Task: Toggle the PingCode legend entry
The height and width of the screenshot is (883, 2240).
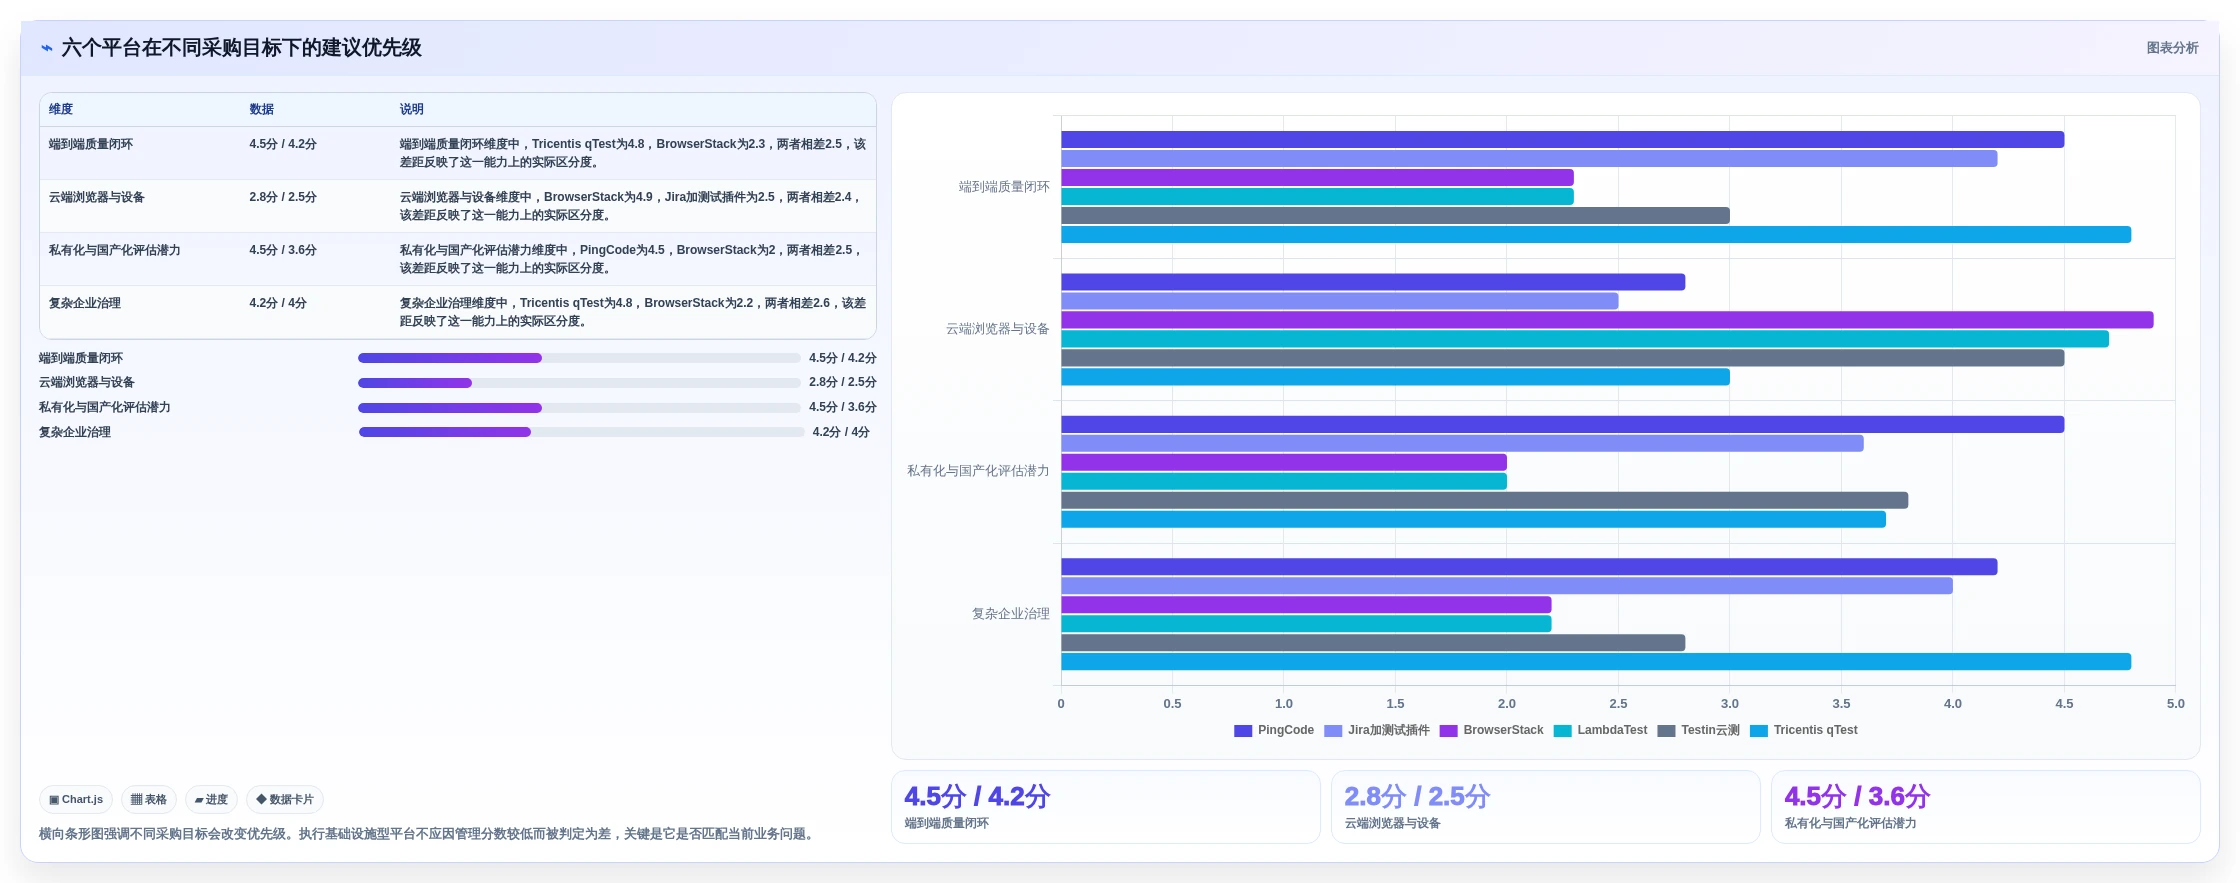Action: 1274,730
